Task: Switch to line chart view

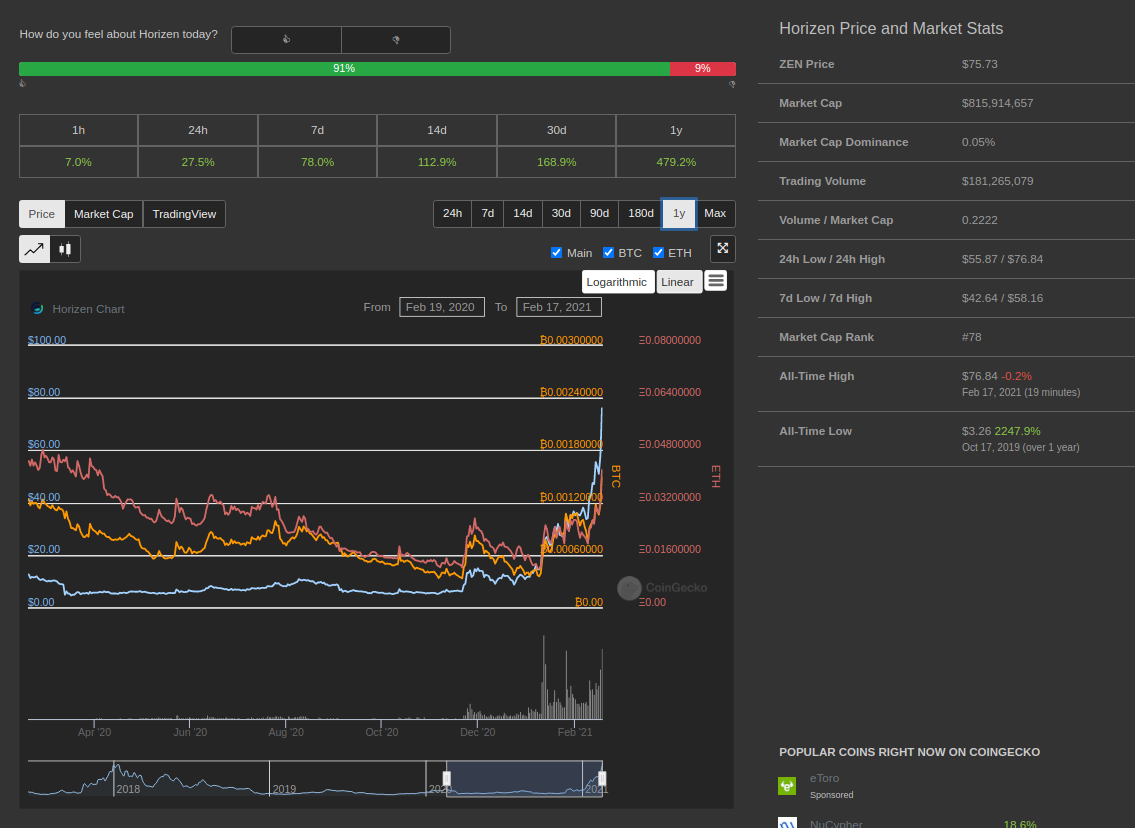Action: 35,249
